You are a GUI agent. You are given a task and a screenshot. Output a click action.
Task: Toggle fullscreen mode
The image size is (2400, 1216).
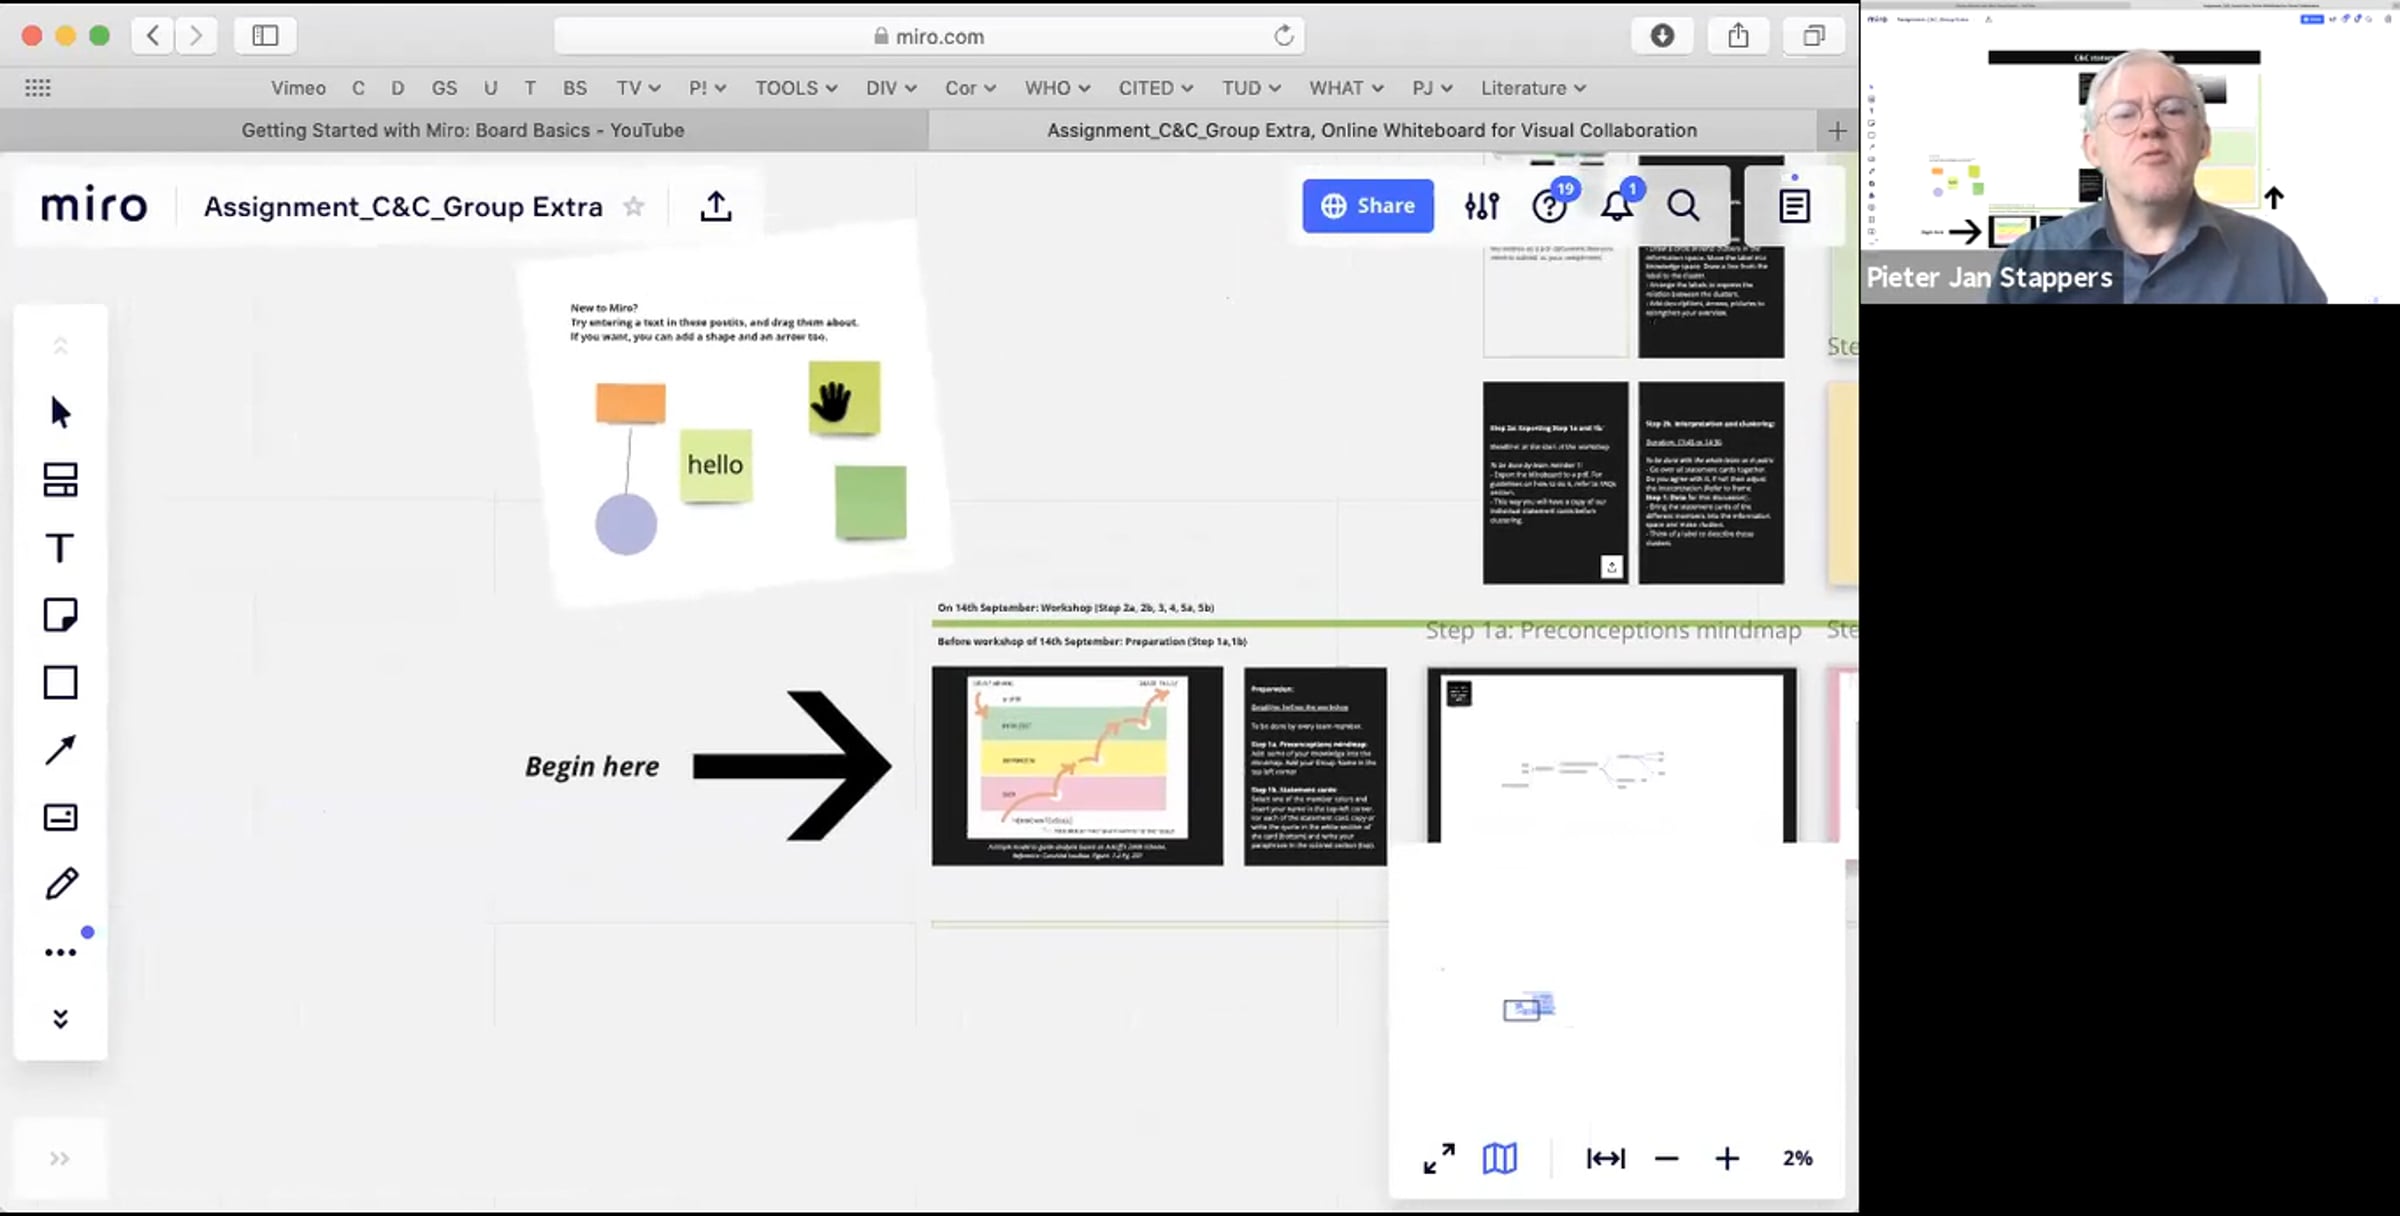1439,1158
